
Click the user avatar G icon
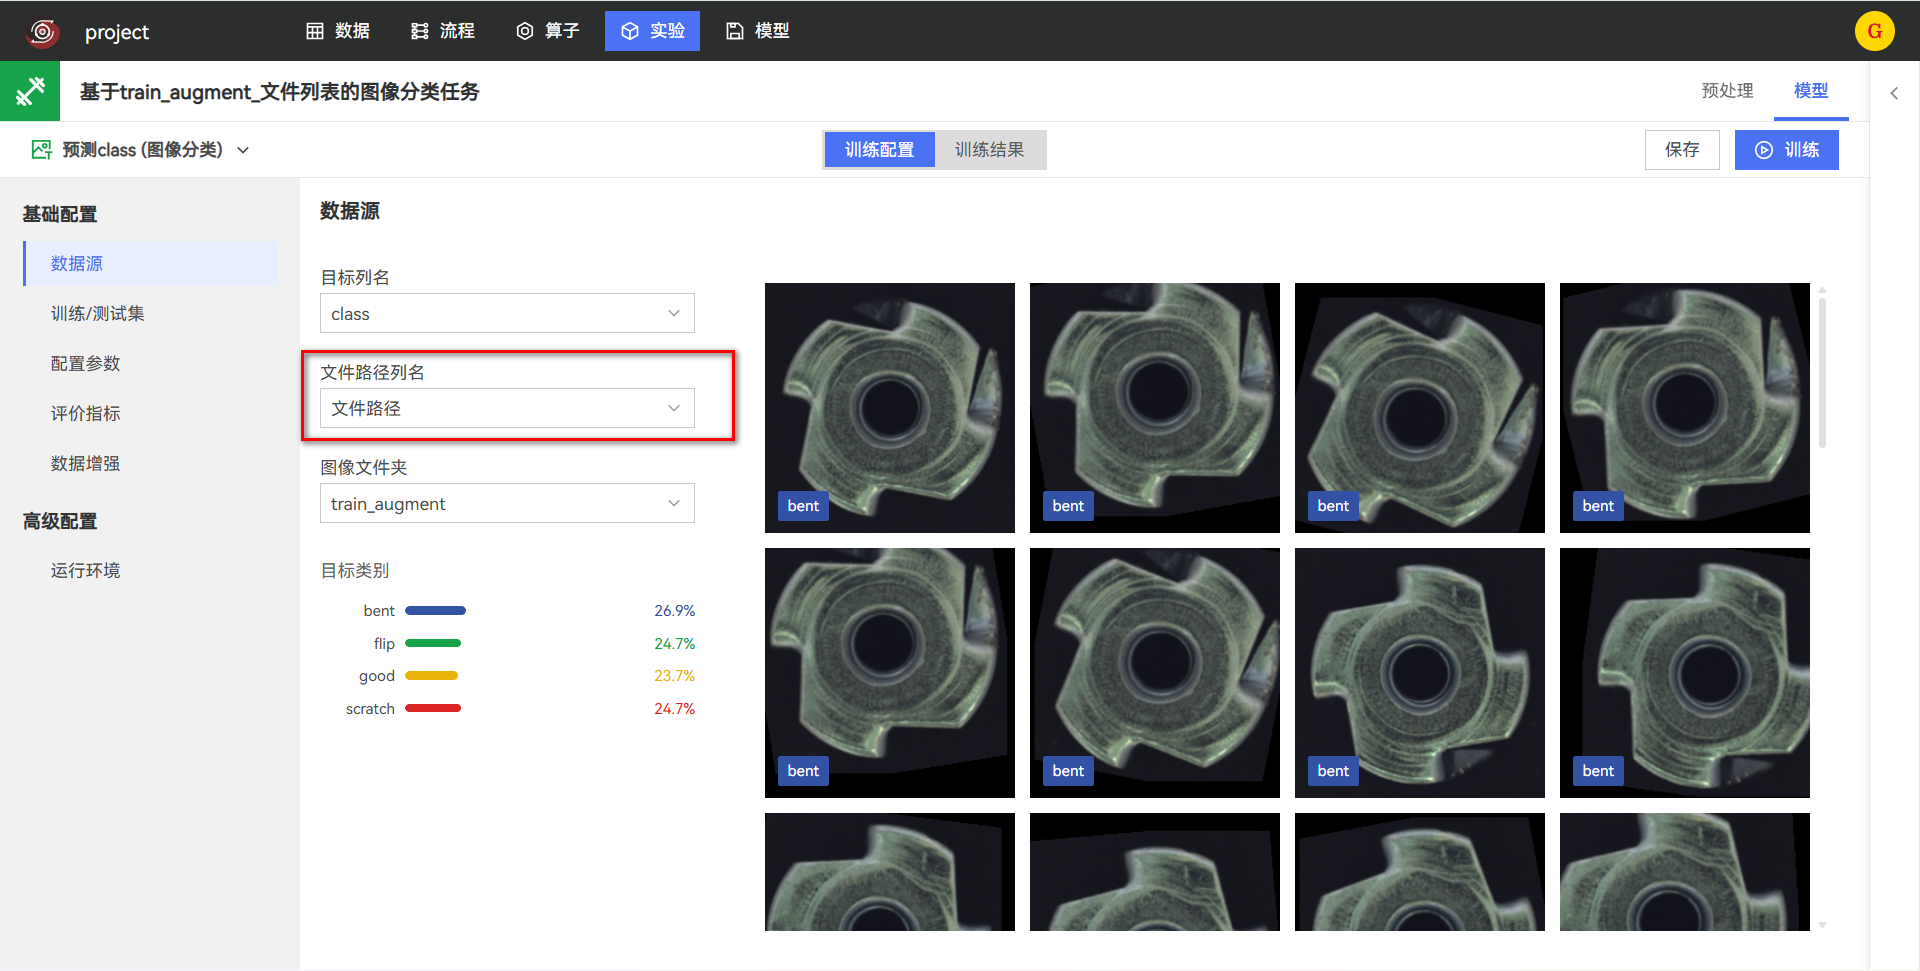pos(1874,31)
